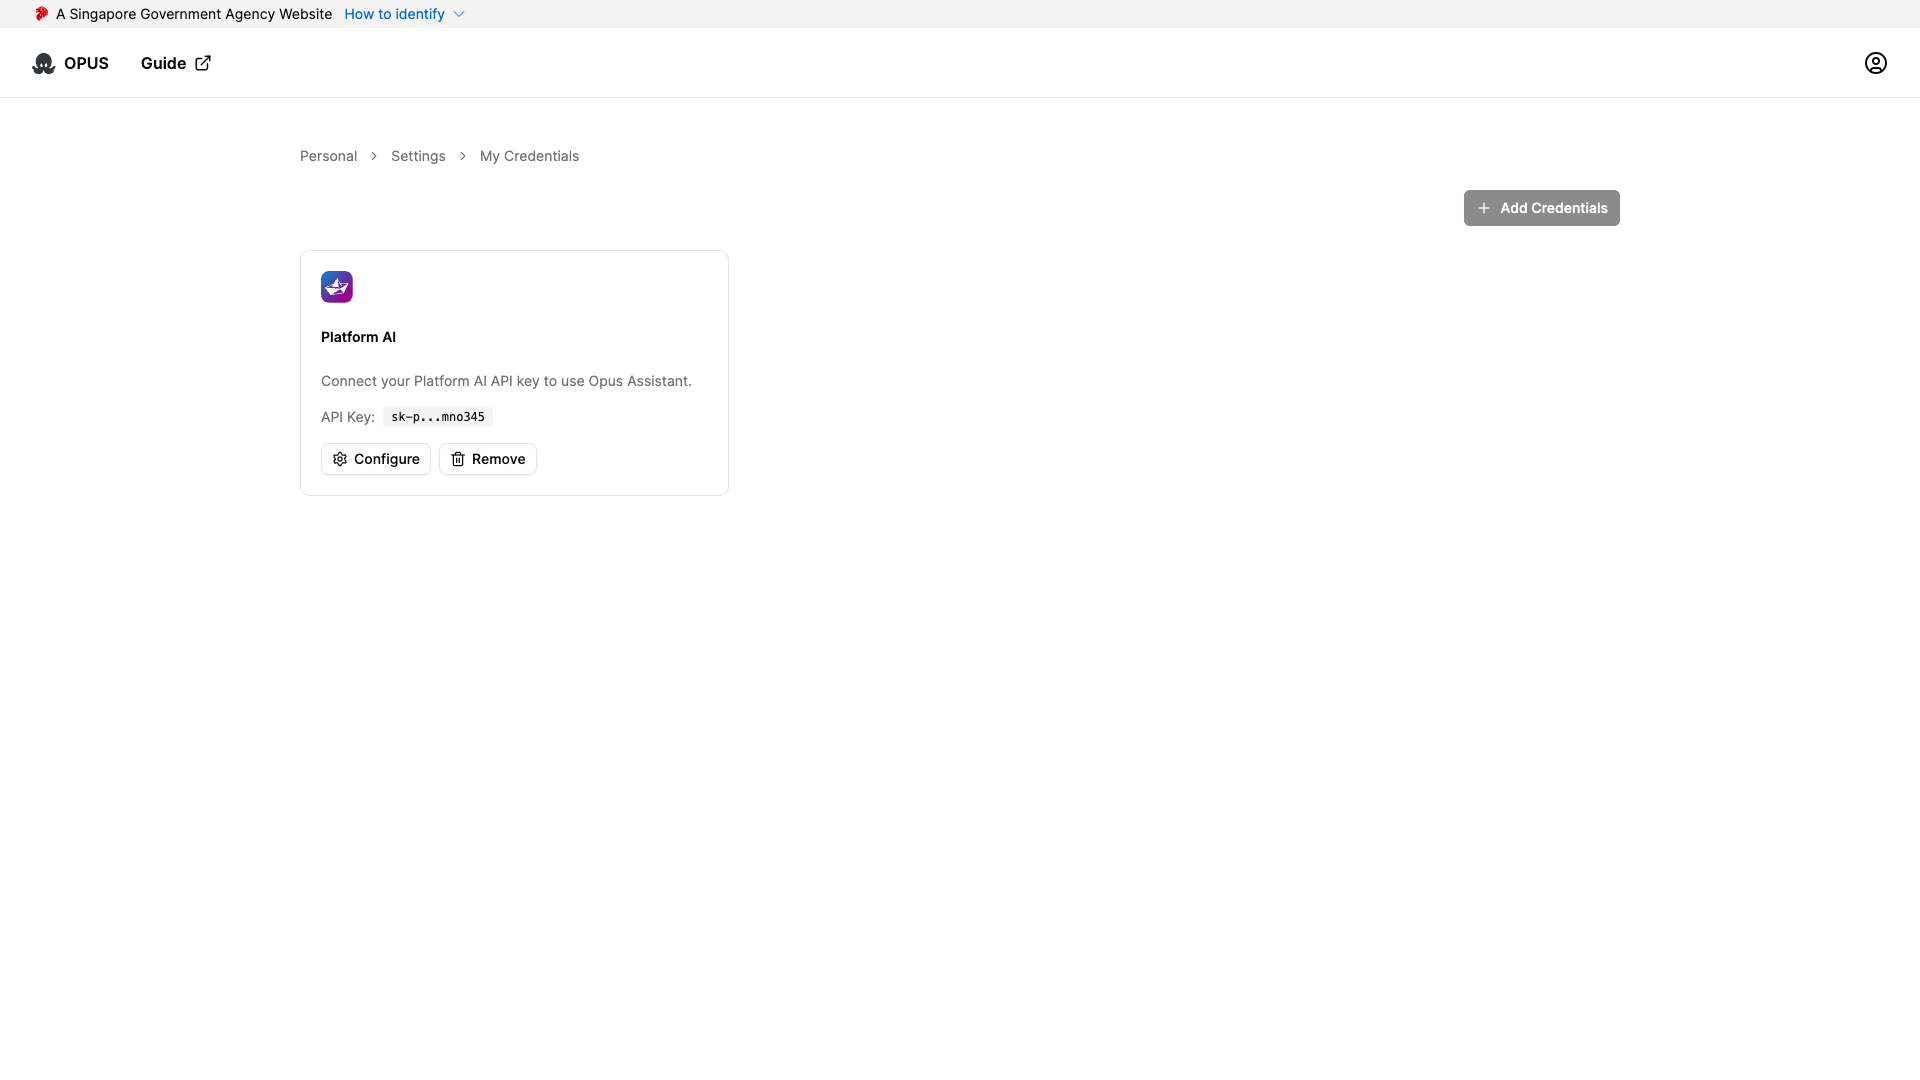Image resolution: width=1920 pixels, height=1080 pixels.
Task: Click the My Credentials breadcrumb
Action: [529, 156]
